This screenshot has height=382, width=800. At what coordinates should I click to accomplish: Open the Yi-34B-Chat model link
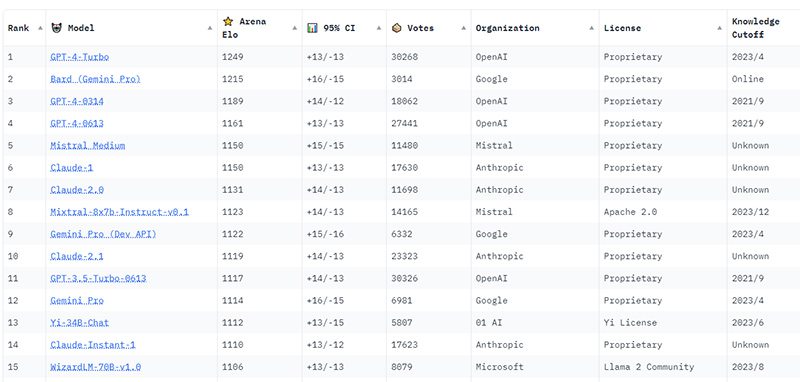[x=80, y=322]
